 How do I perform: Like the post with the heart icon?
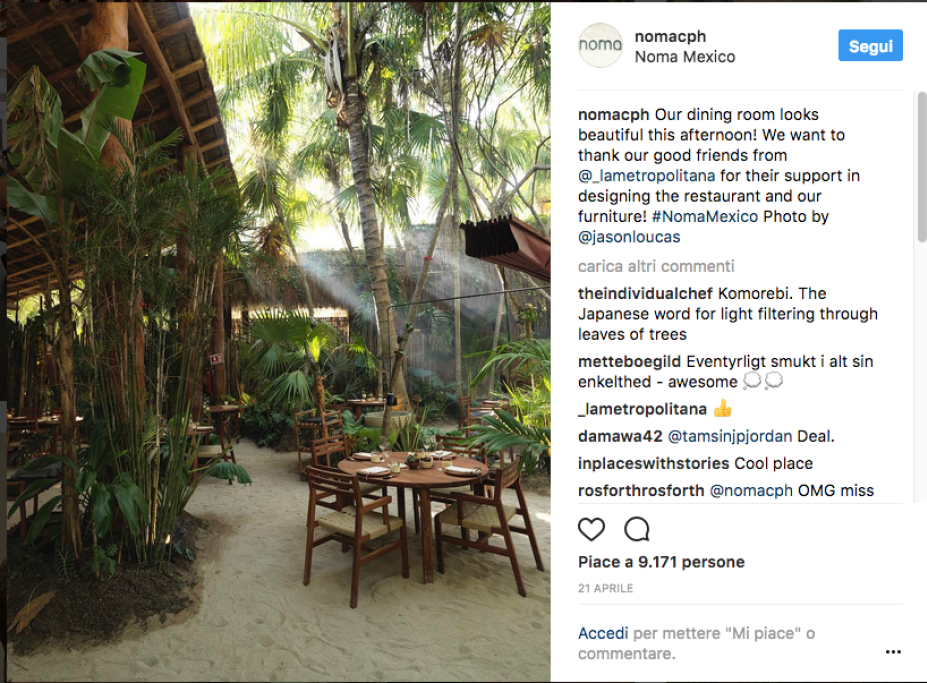[592, 529]
